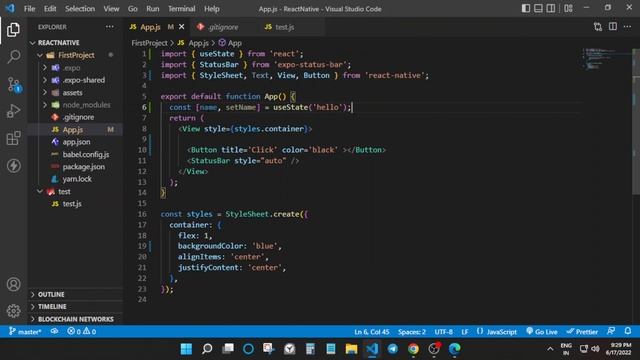Open the Accounts menu icon
Viewport: 640px width, 360px height.
(x=13, y=284)
